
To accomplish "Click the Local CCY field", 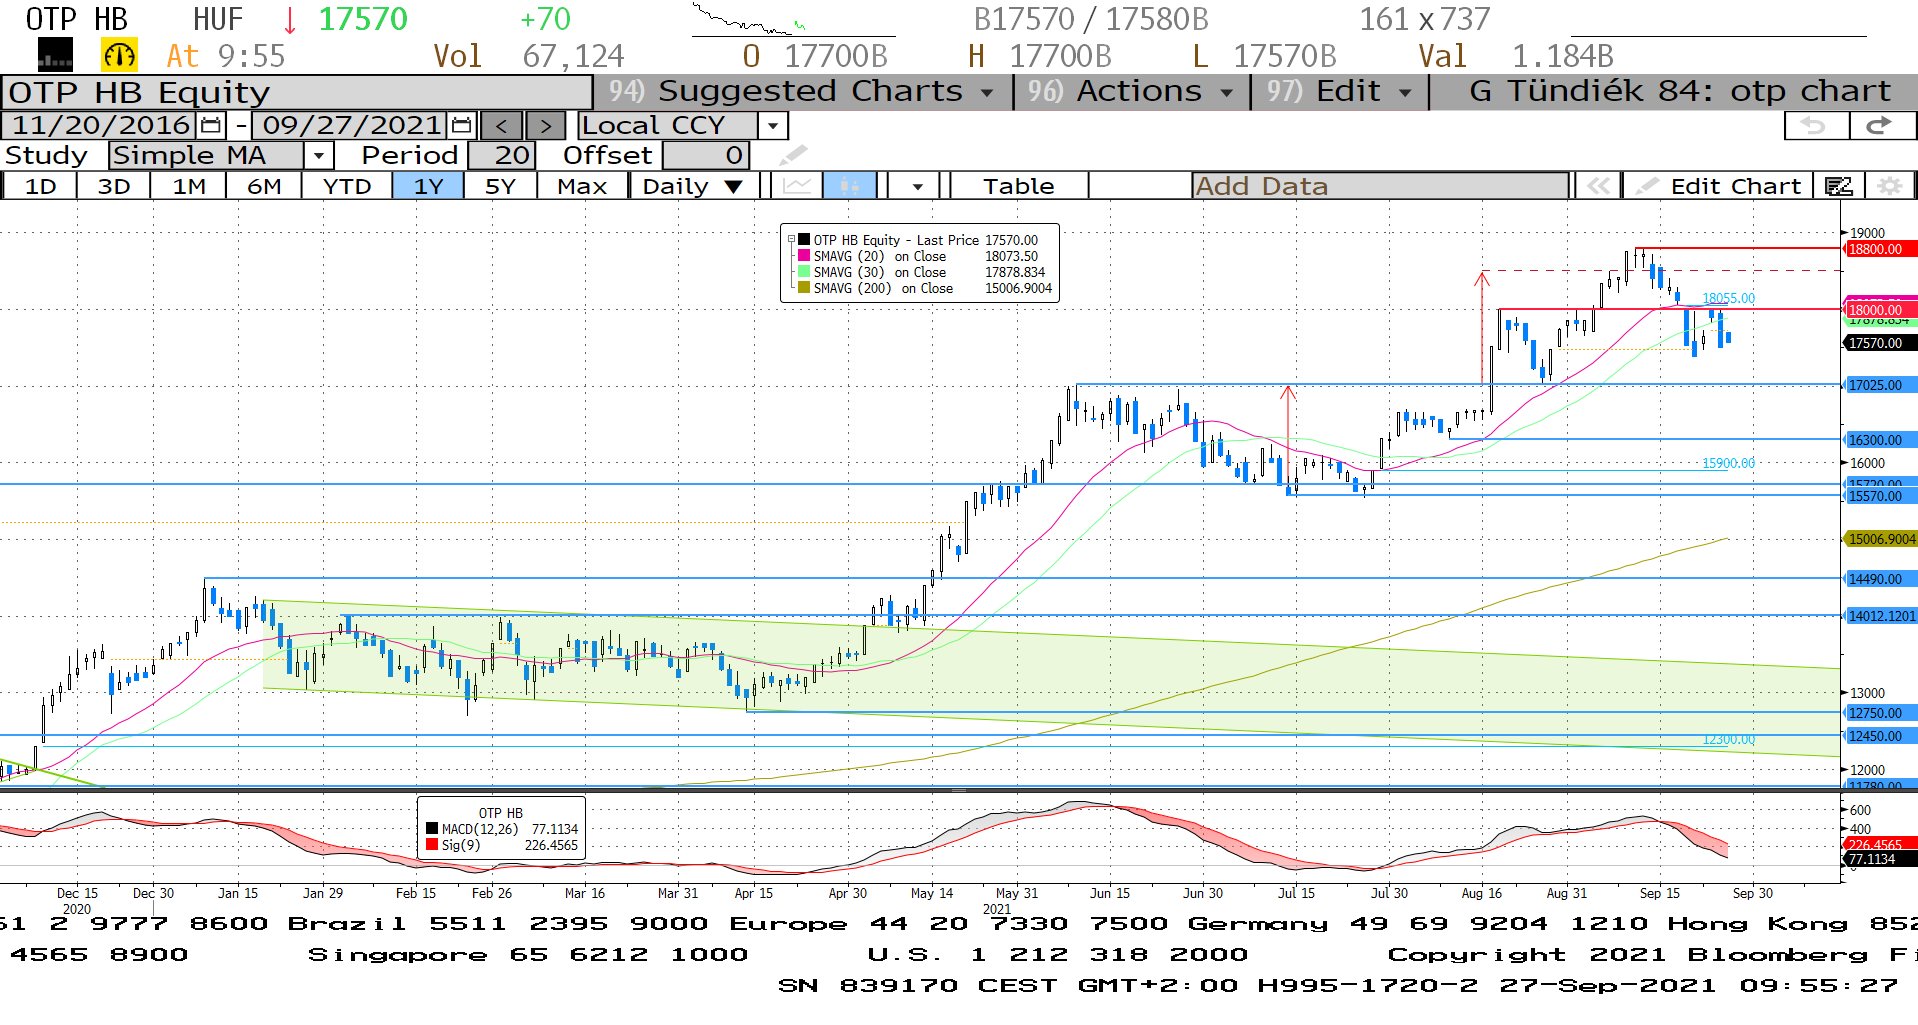I will [667, 126].
